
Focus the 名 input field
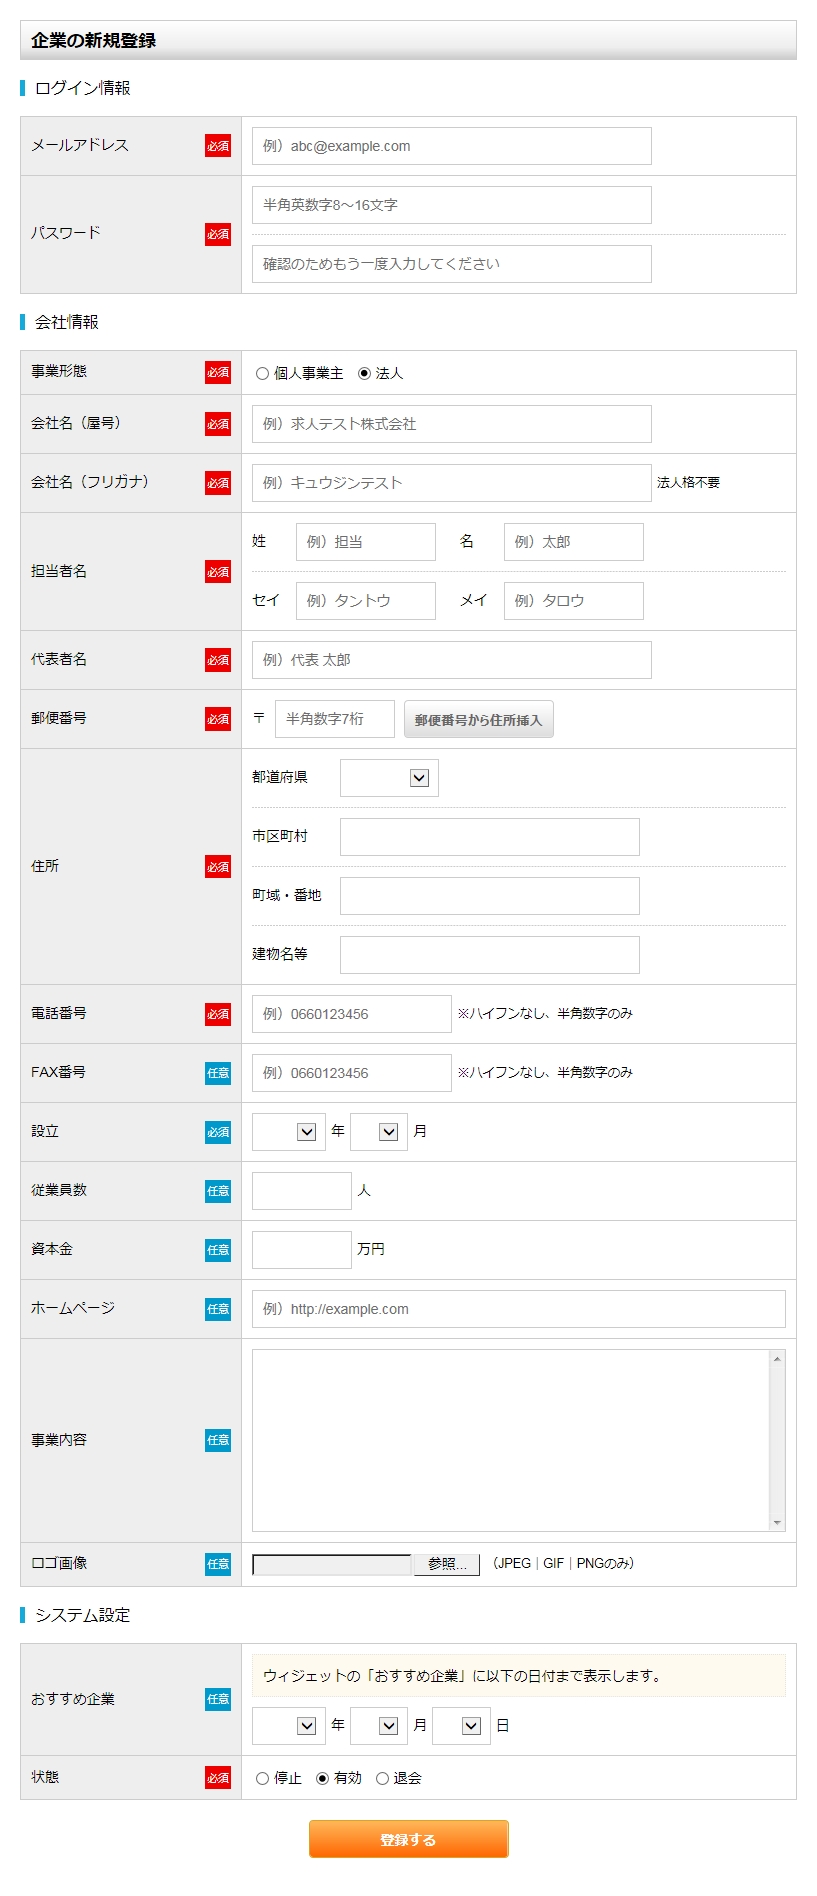[574, 542]
